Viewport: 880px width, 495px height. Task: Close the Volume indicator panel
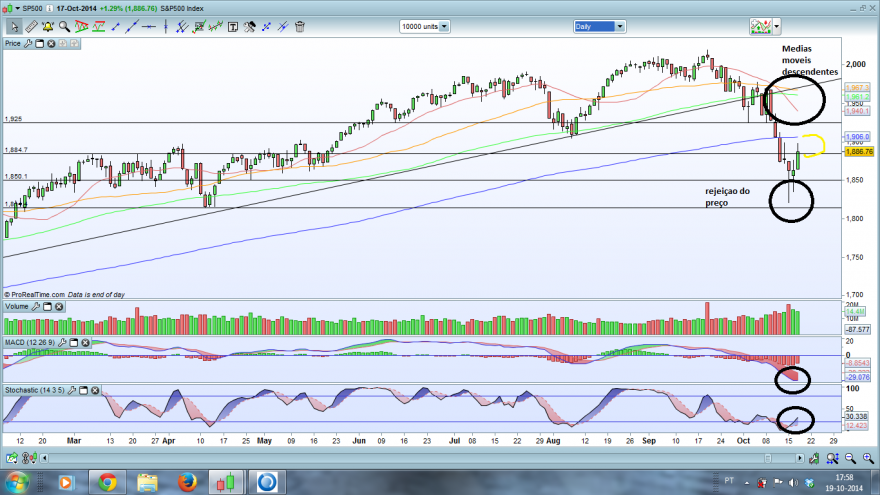[59, 306]
